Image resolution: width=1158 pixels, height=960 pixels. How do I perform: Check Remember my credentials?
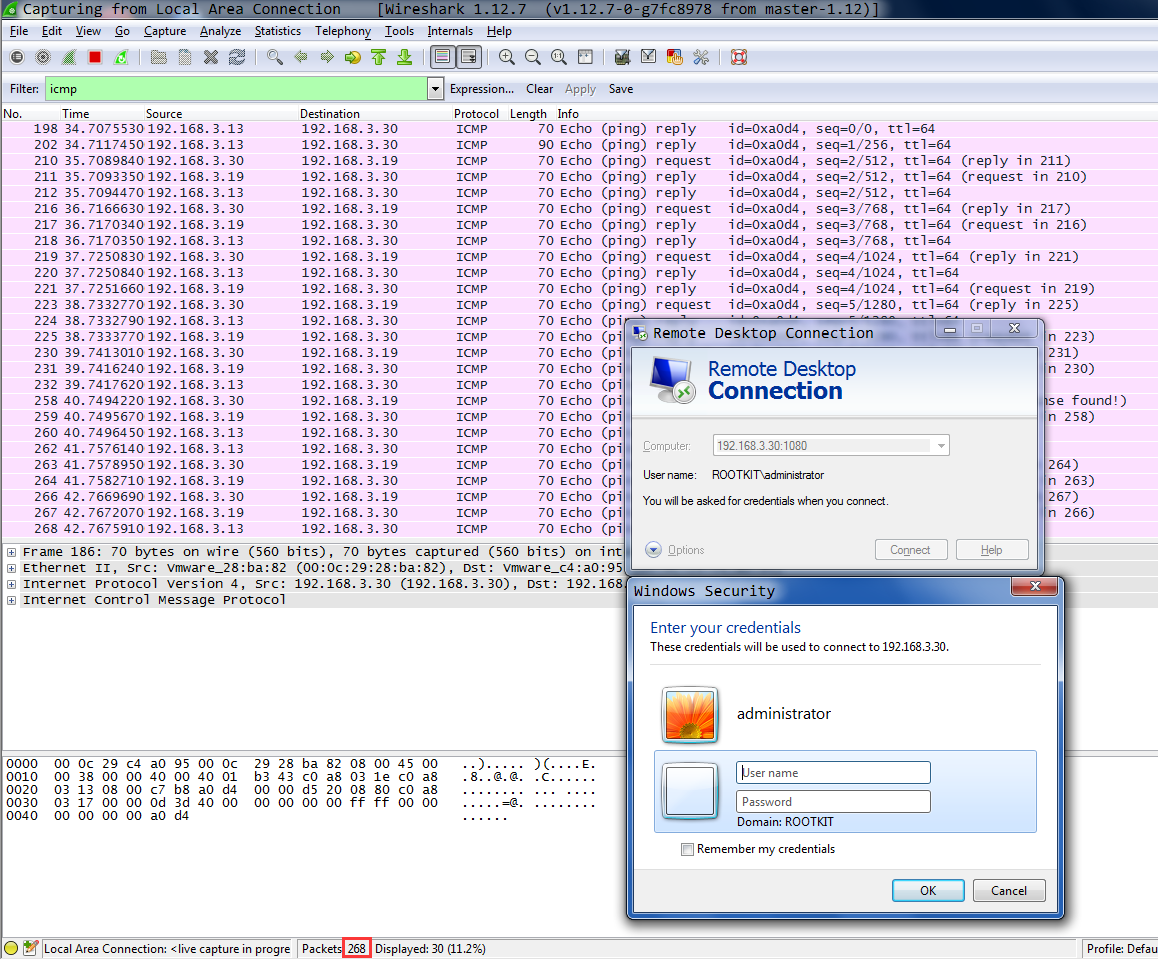click(x=688, y=849)
